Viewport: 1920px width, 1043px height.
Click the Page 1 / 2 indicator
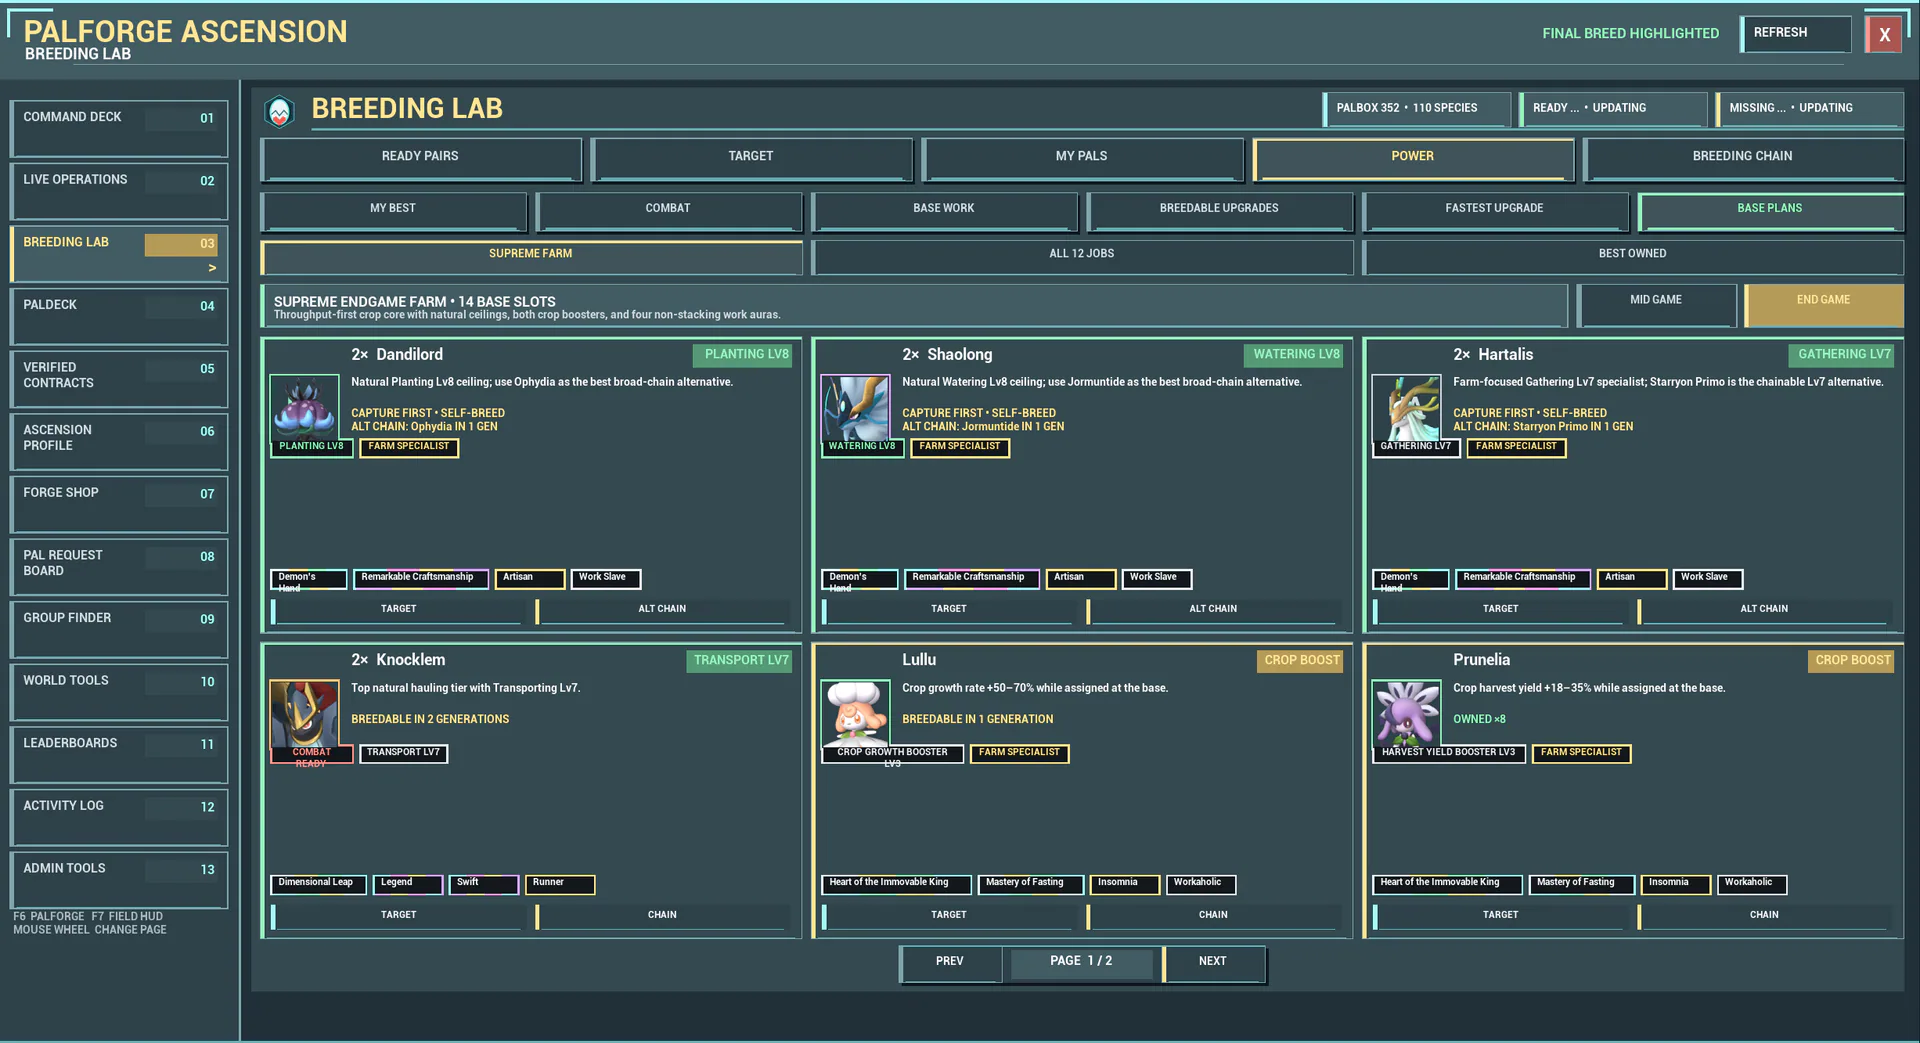tap(1081, 964)
